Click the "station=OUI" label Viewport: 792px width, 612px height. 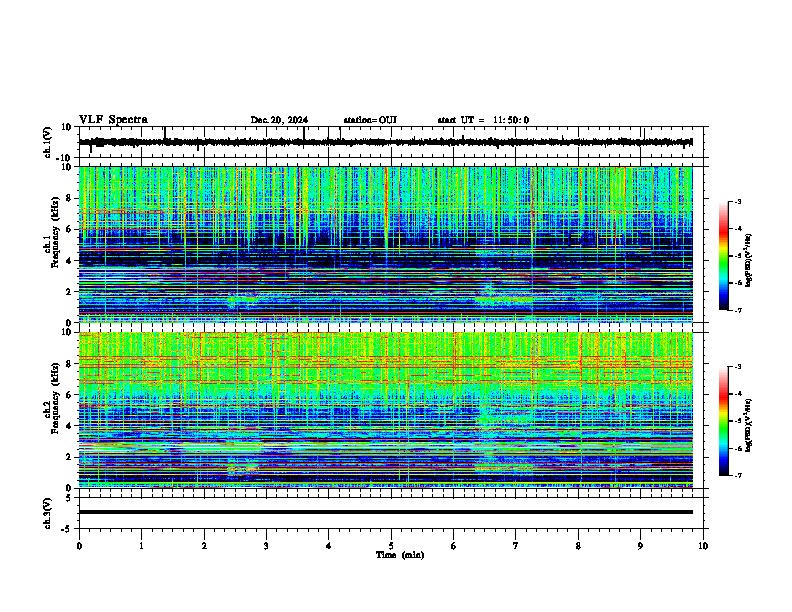point(370,120)
